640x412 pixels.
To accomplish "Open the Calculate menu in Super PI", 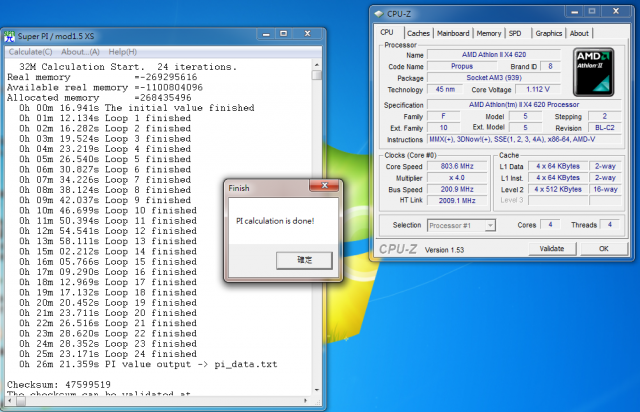I will [x=31, y=52].
